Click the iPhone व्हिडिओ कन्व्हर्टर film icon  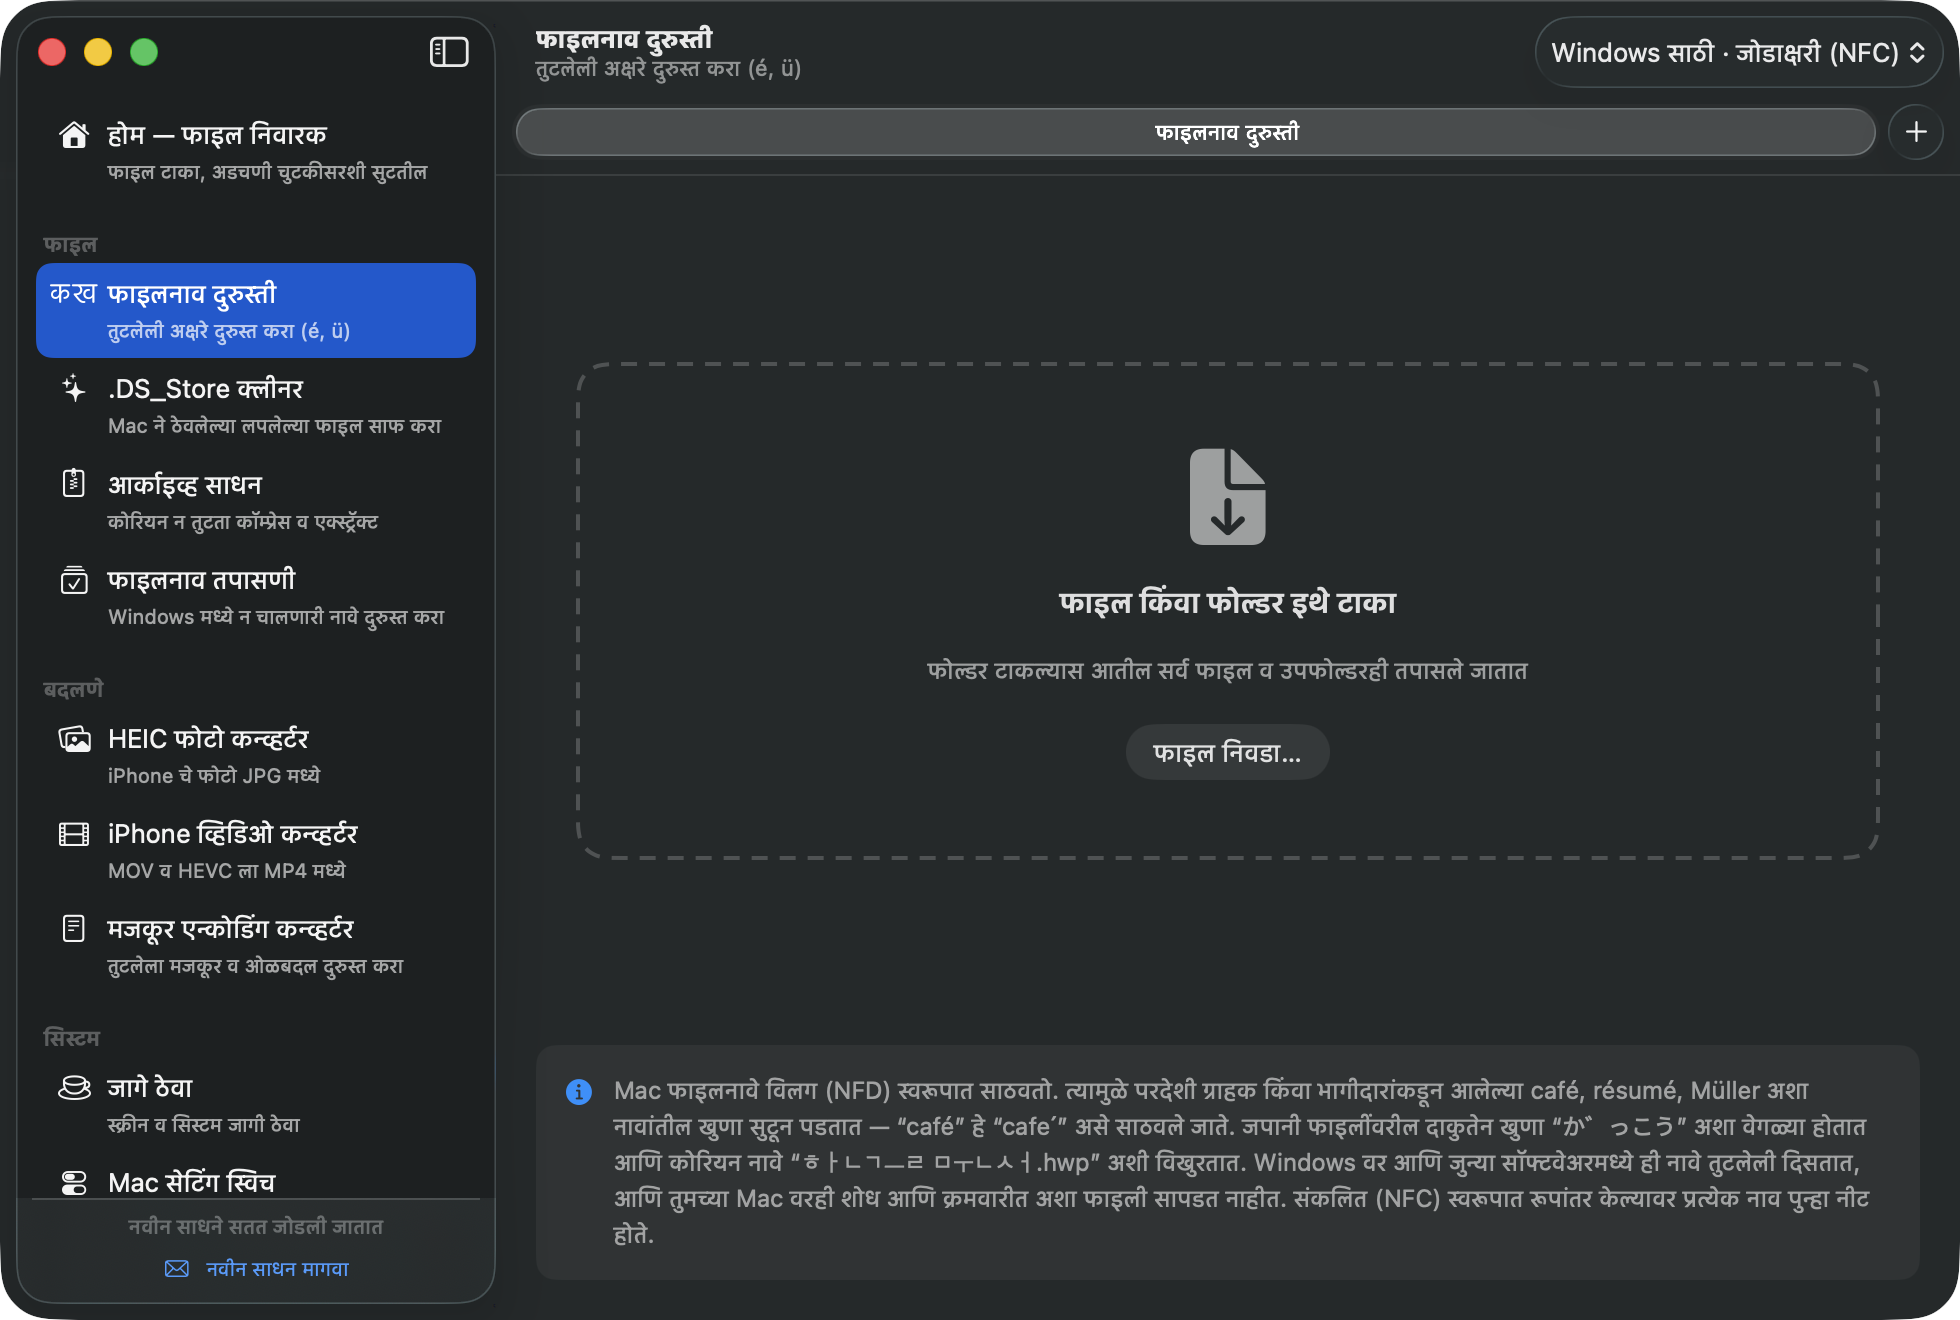pyautogui.click(x=74, y=834)
